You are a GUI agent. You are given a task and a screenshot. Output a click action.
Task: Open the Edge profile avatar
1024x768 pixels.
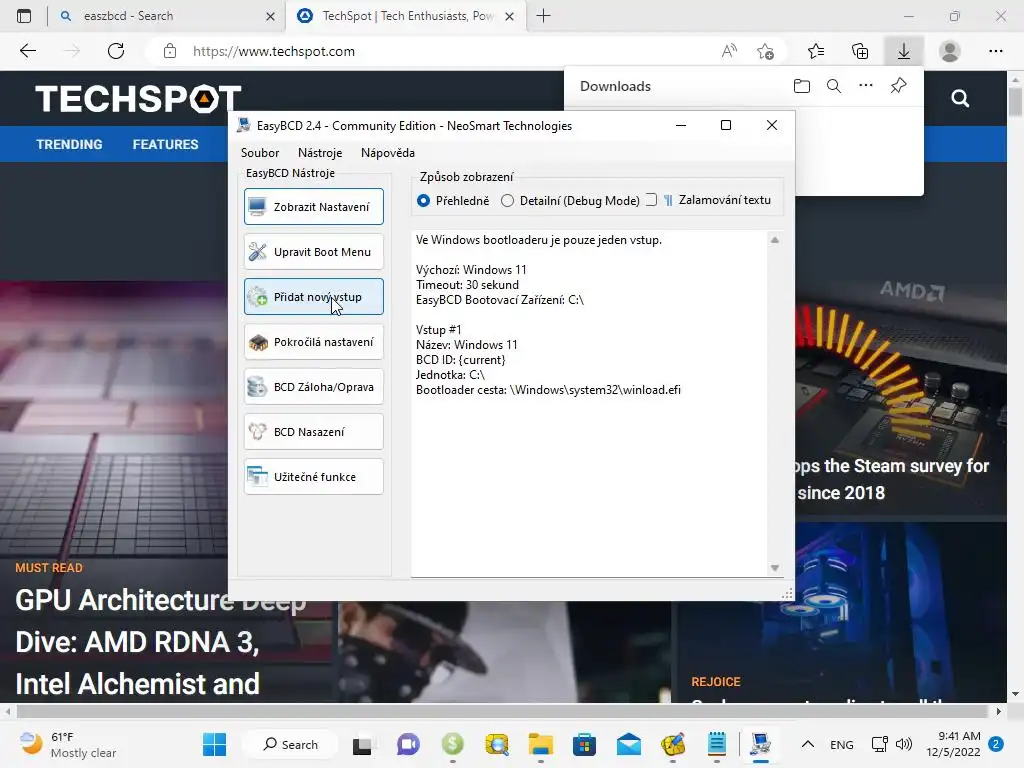pyautogui.click(x=950, y=51)
